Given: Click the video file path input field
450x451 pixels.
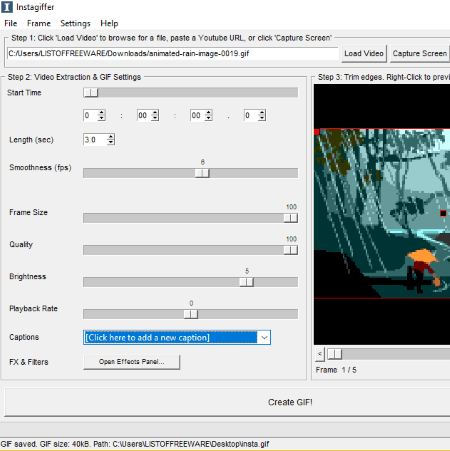Looking at the screenshot, I should (x=172, y=54).
